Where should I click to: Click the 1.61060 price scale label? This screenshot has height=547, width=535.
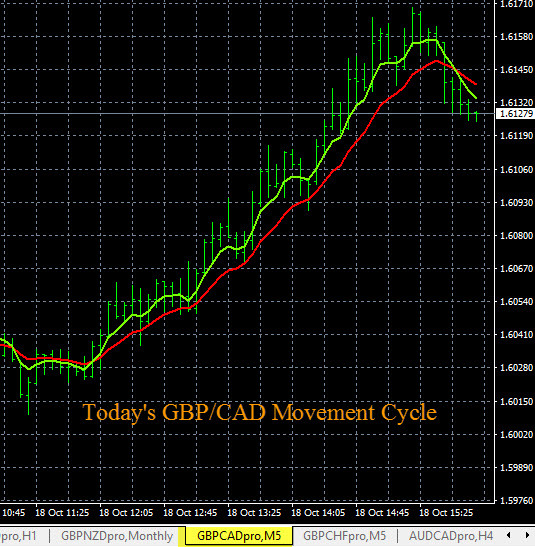(517, 170)
